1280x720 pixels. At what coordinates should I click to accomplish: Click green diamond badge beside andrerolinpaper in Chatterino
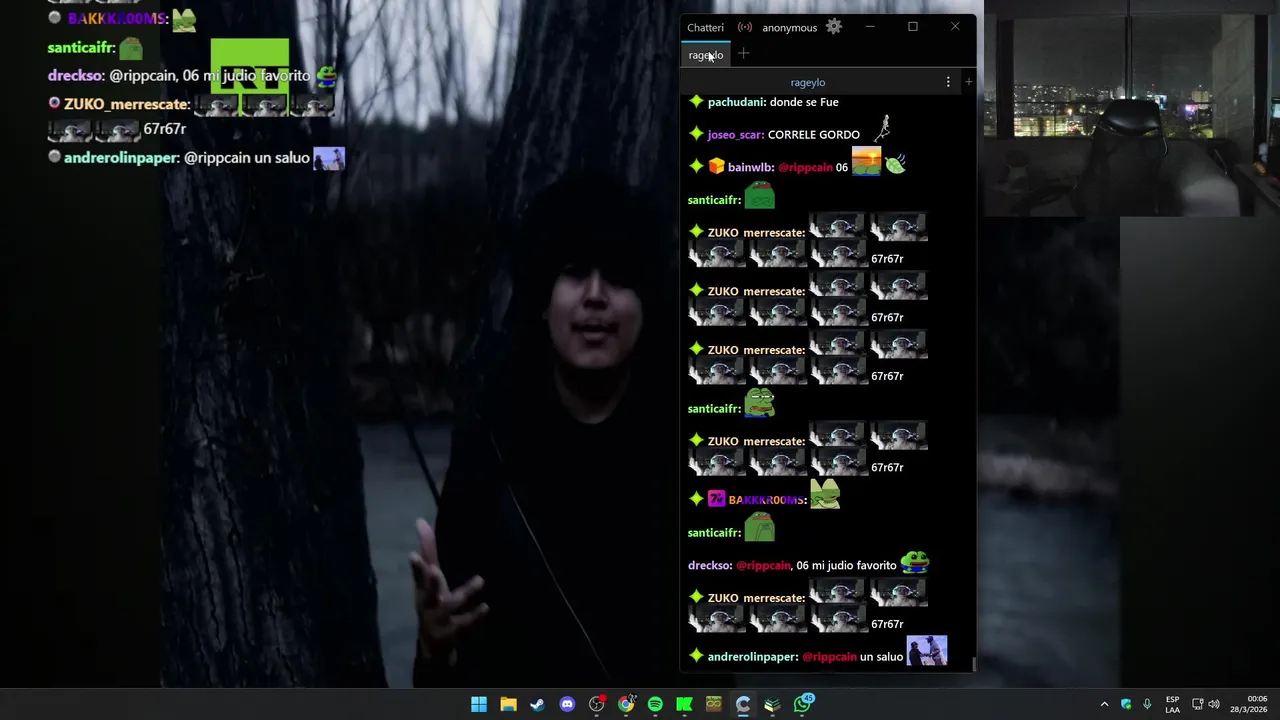[696, 656]
